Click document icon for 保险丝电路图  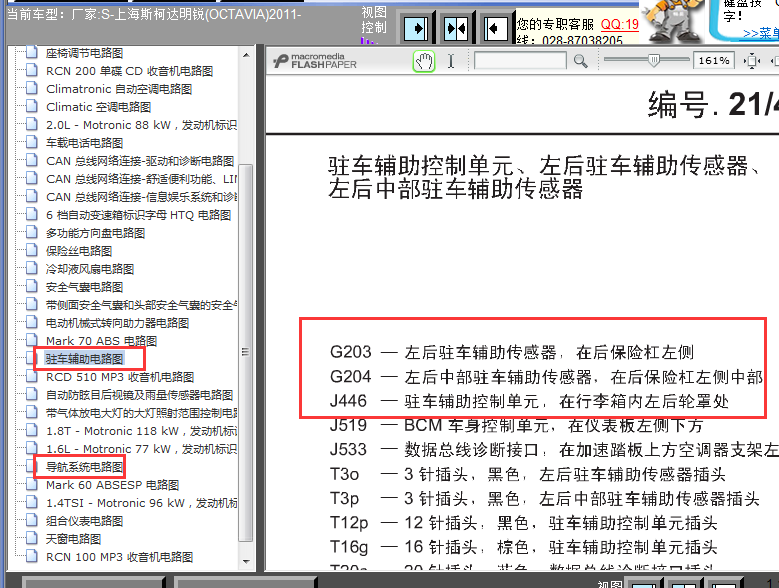pos(31,250)
